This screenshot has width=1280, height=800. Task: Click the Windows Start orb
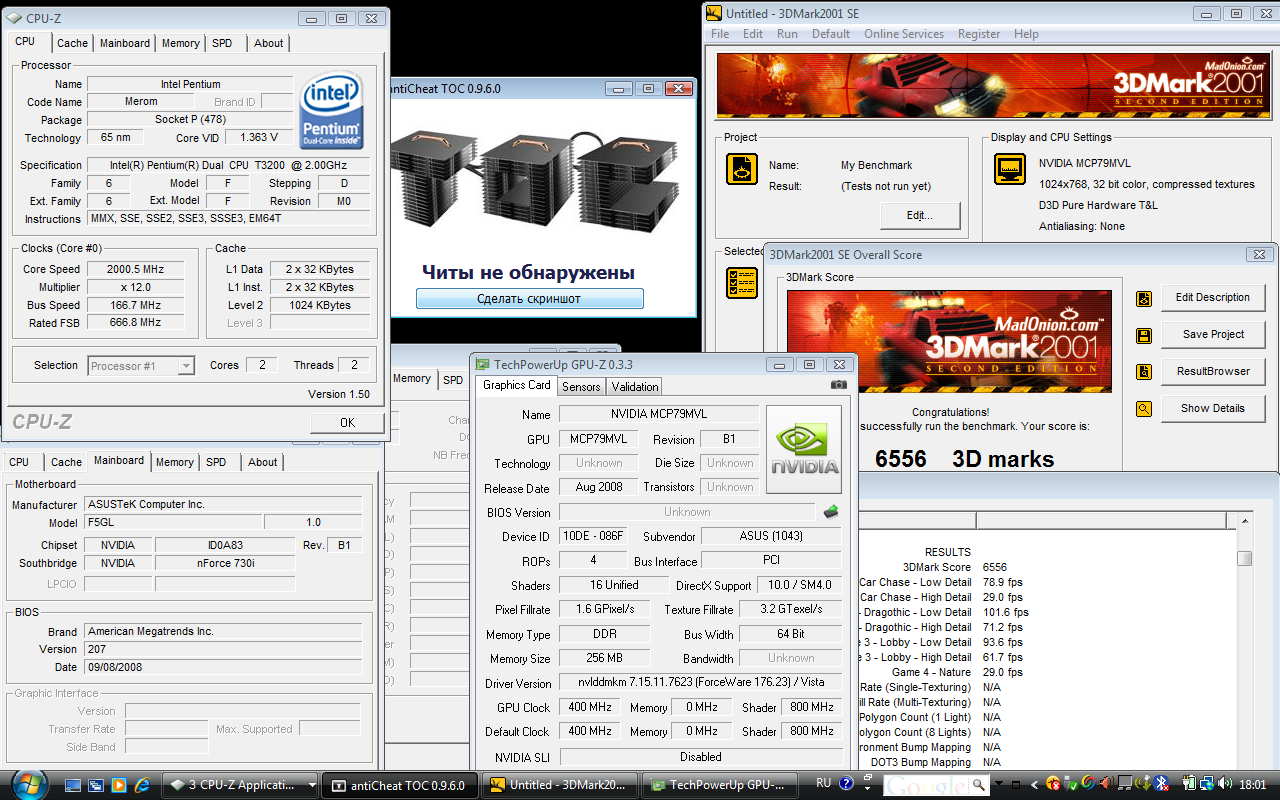[x=28, y=783]
